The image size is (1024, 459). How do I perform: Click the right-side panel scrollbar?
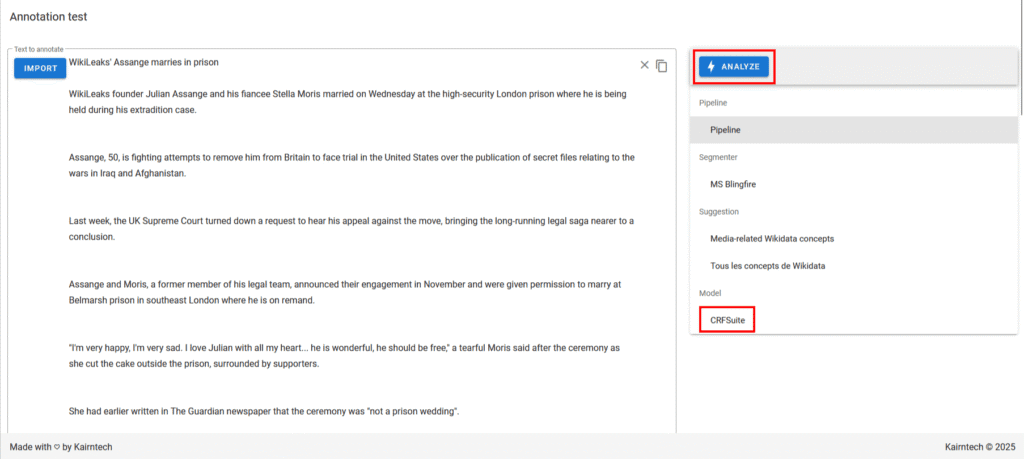tap(1019, 100)
